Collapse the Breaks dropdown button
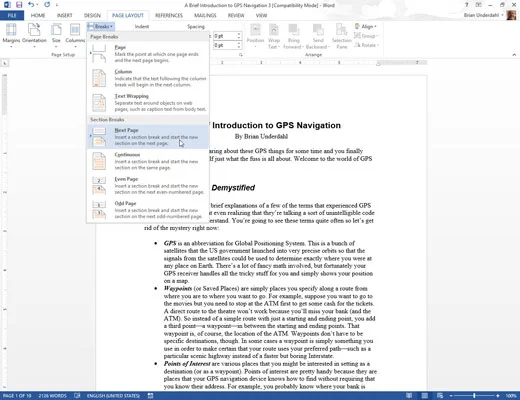Image resolution: width=520 pixels, height=400 pixels. point(100,26)
